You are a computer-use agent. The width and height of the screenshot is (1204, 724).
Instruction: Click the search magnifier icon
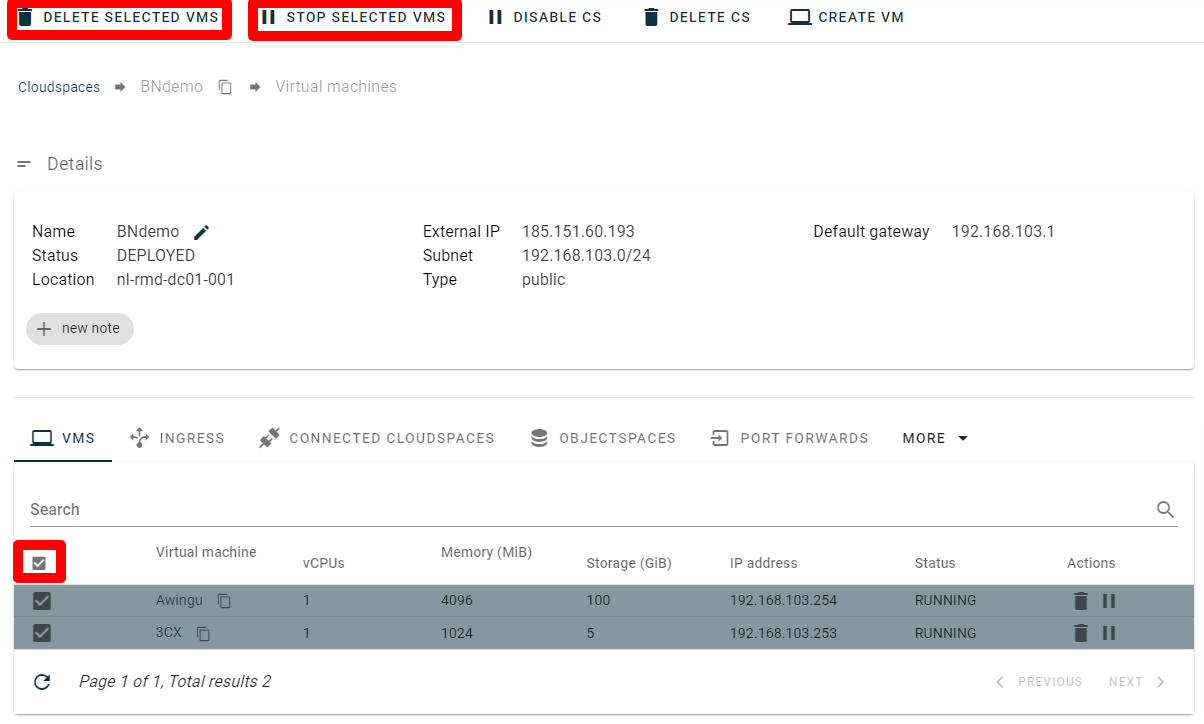pyautogui.click(x=1165, y=509)
